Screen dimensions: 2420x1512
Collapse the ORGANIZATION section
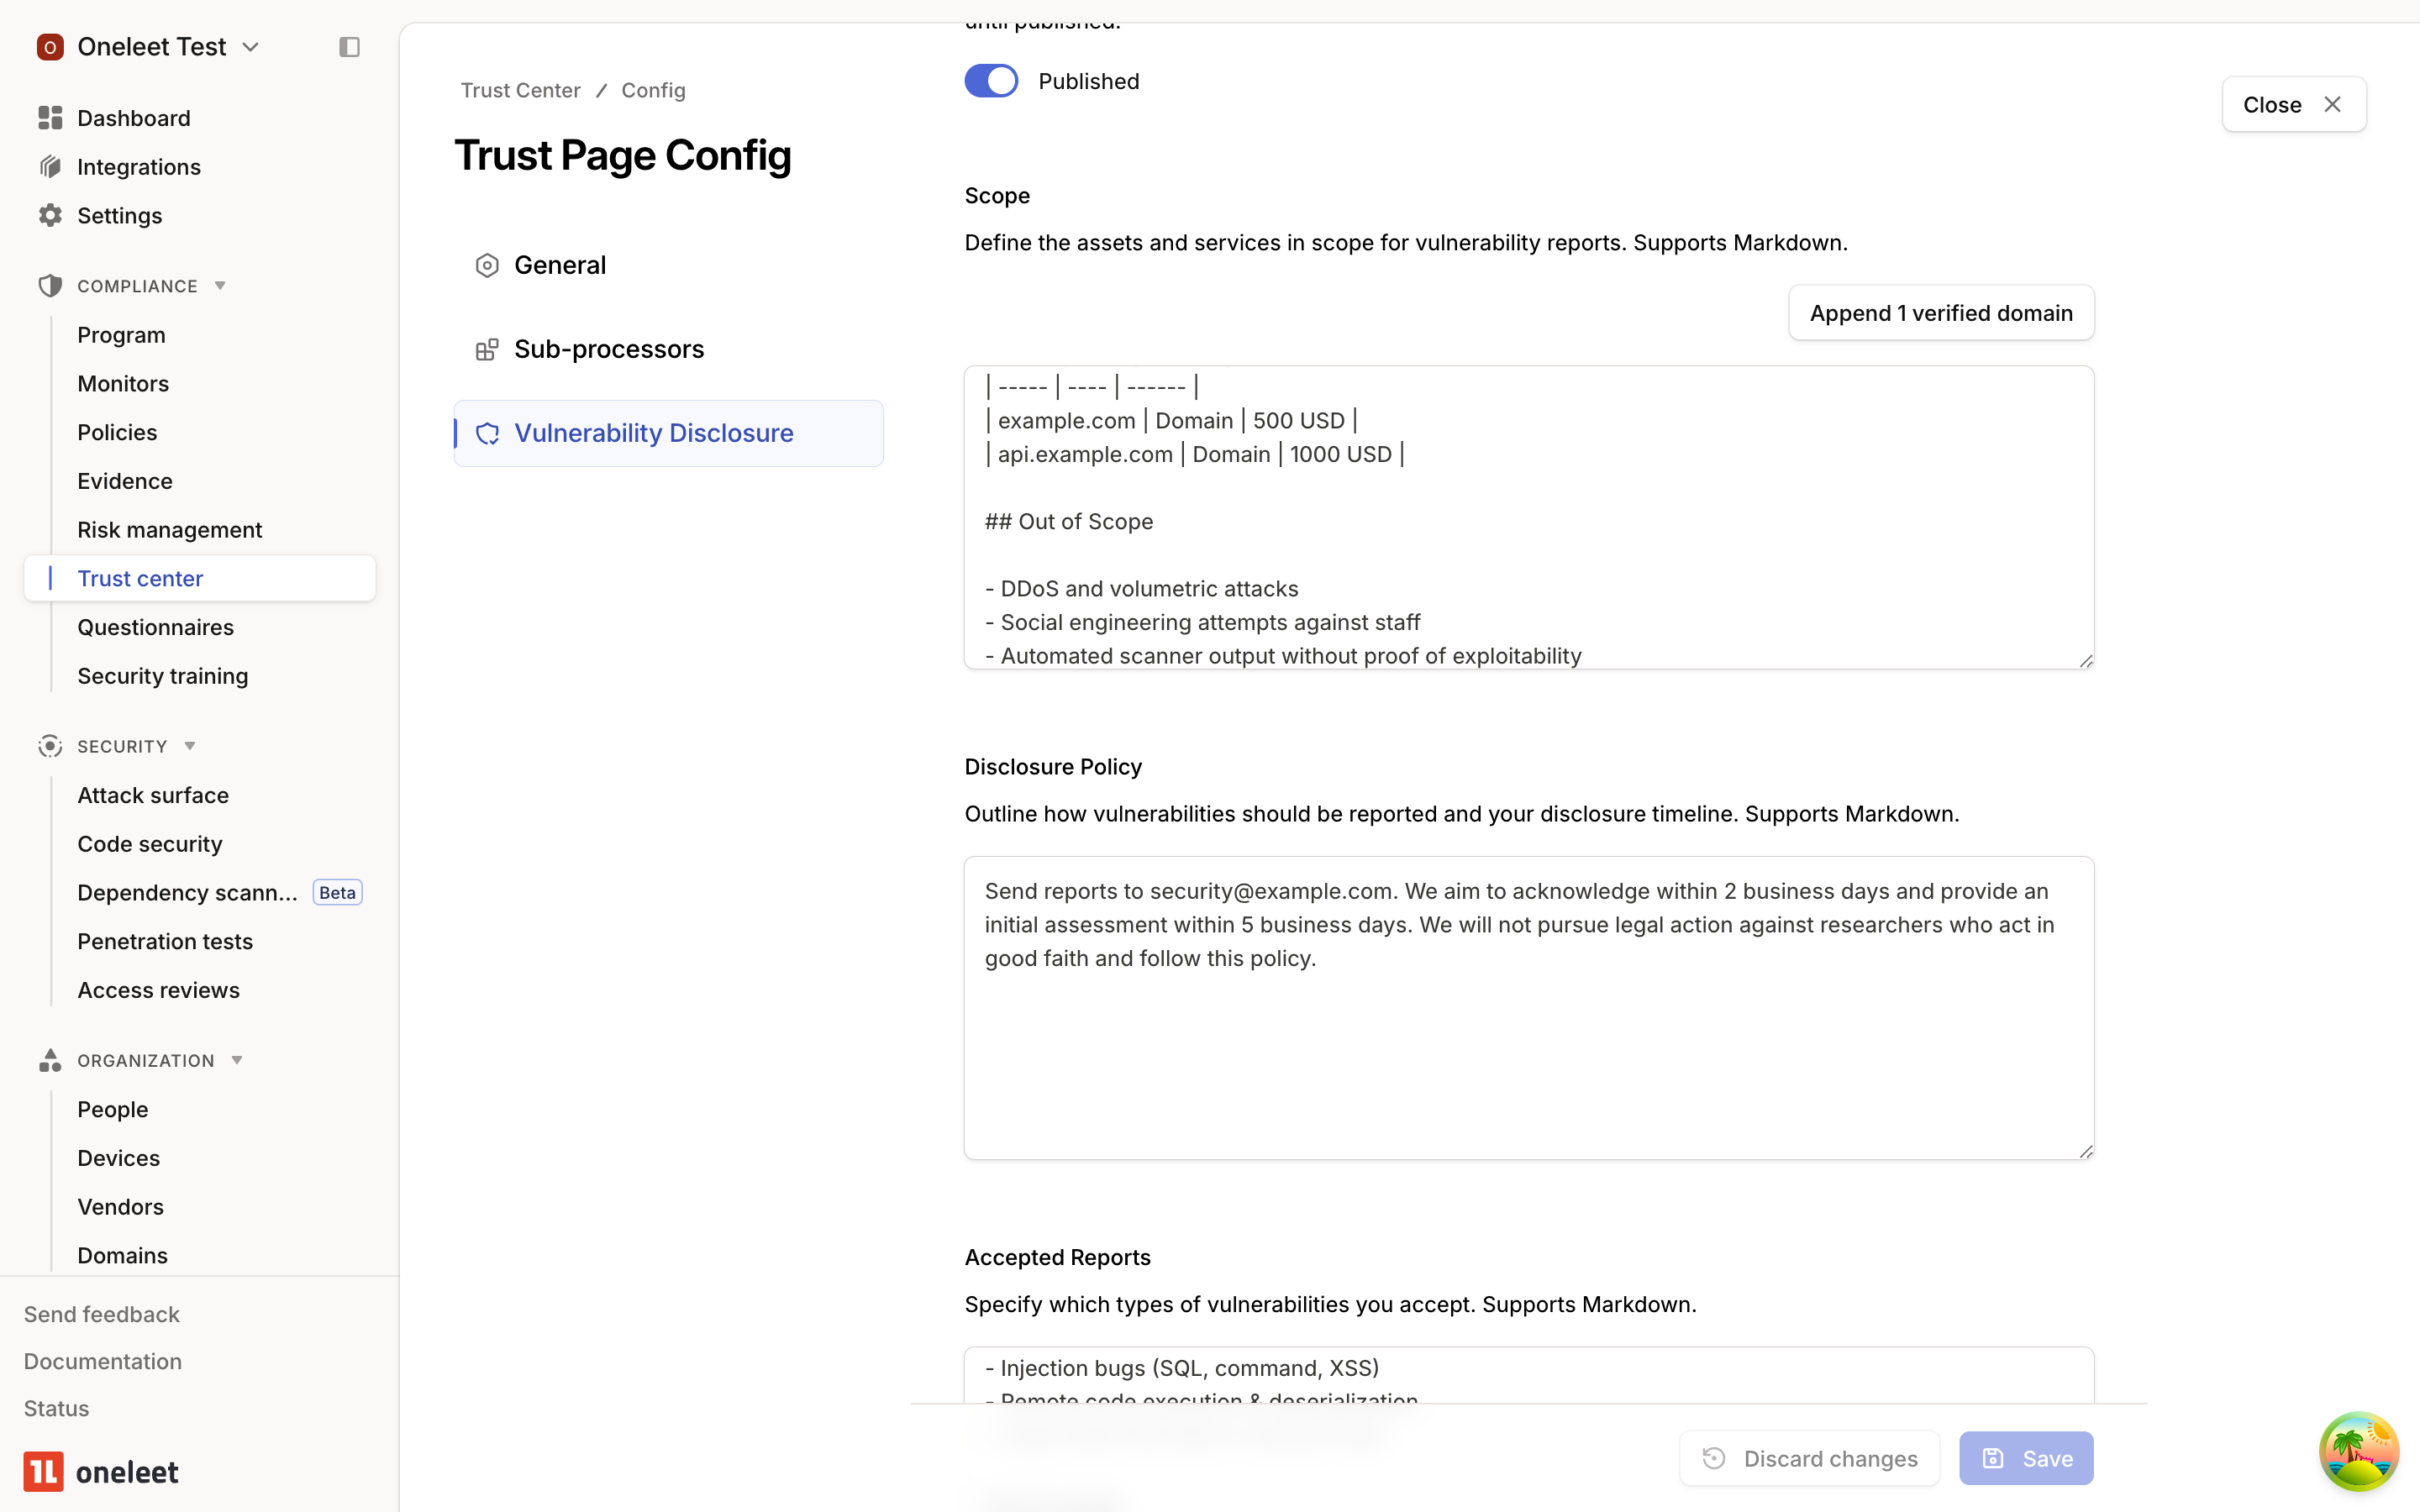(x=237, y=1060)
